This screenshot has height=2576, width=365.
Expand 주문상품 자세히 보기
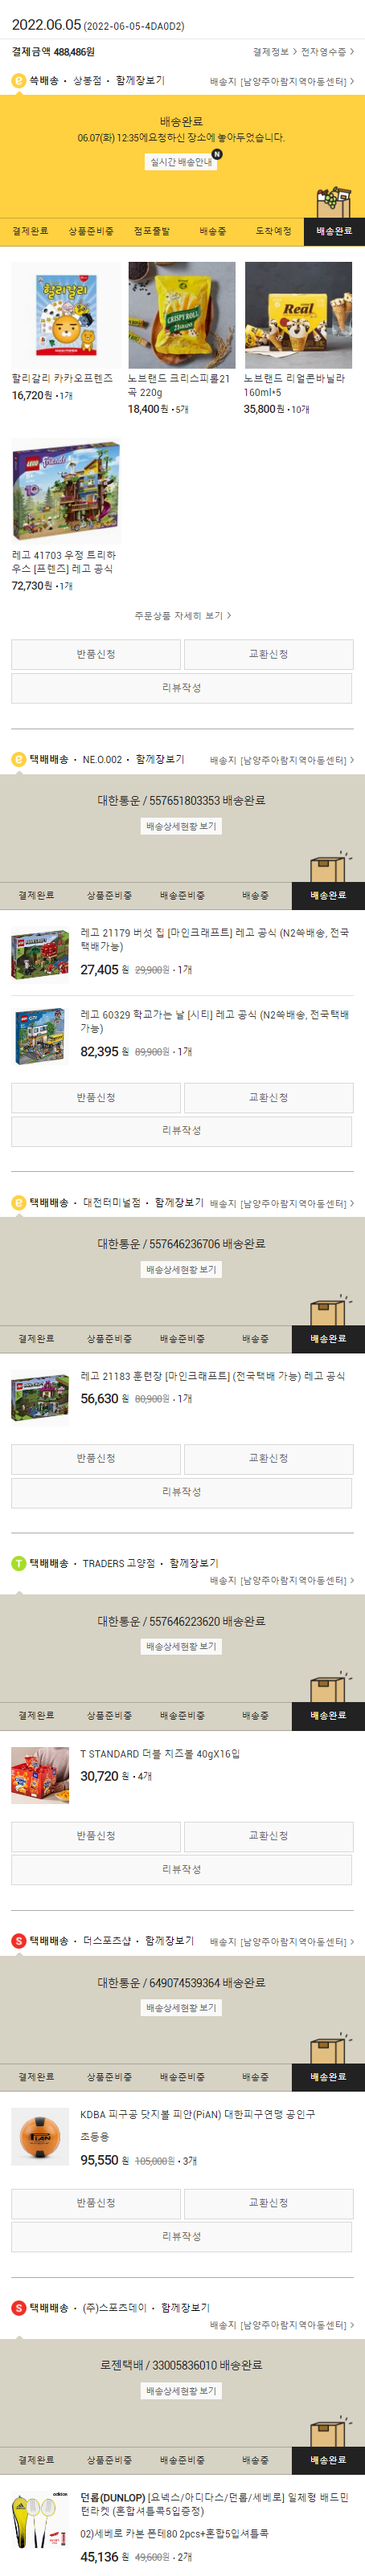click(182, 616)
